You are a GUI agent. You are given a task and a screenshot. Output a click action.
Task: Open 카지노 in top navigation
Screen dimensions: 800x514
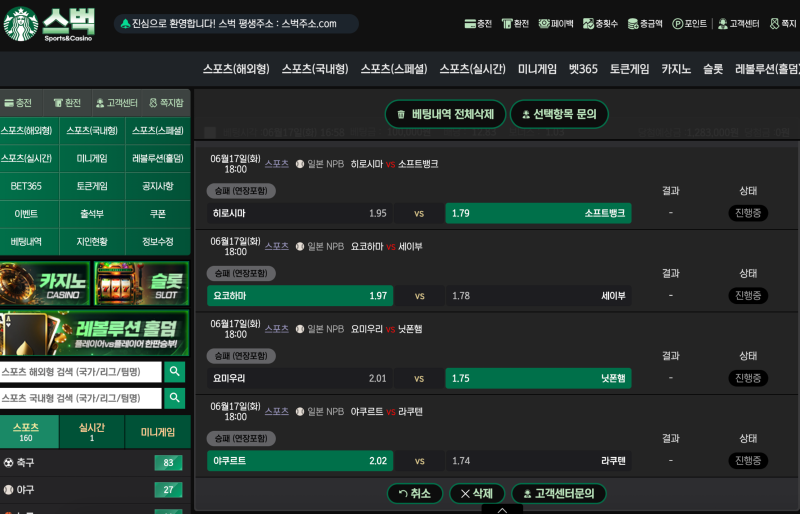(676, 69)
